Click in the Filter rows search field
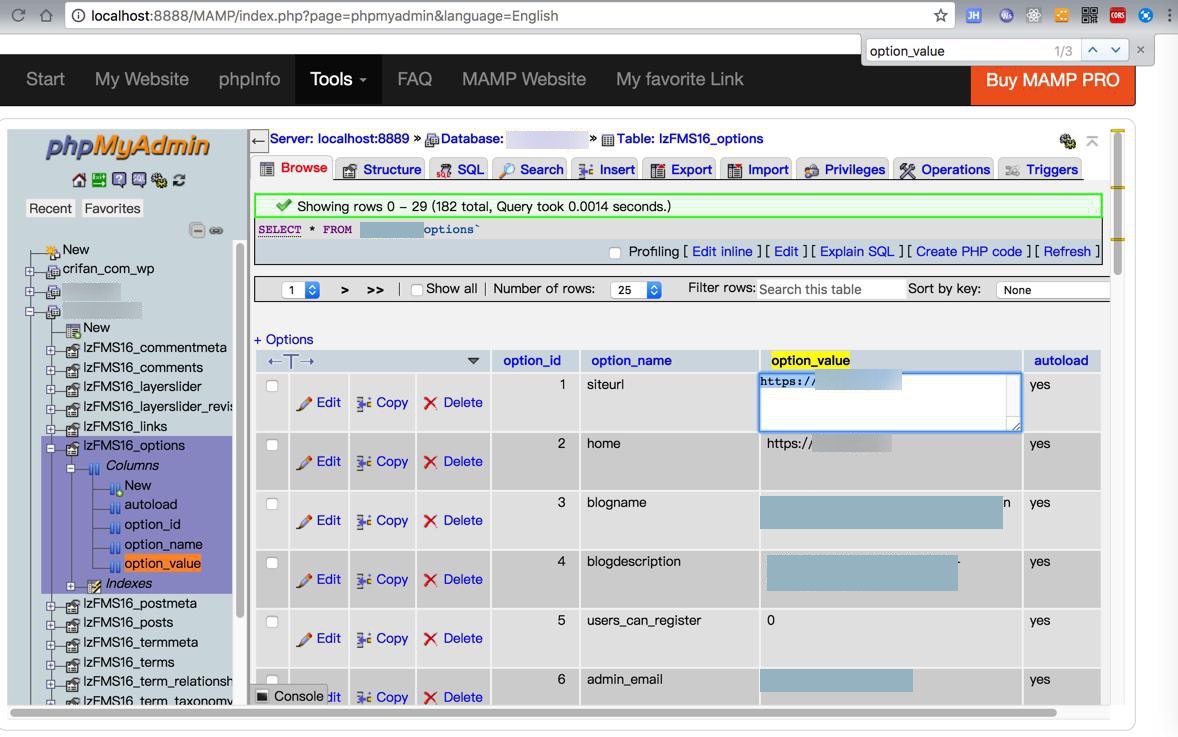 [830, 289]
